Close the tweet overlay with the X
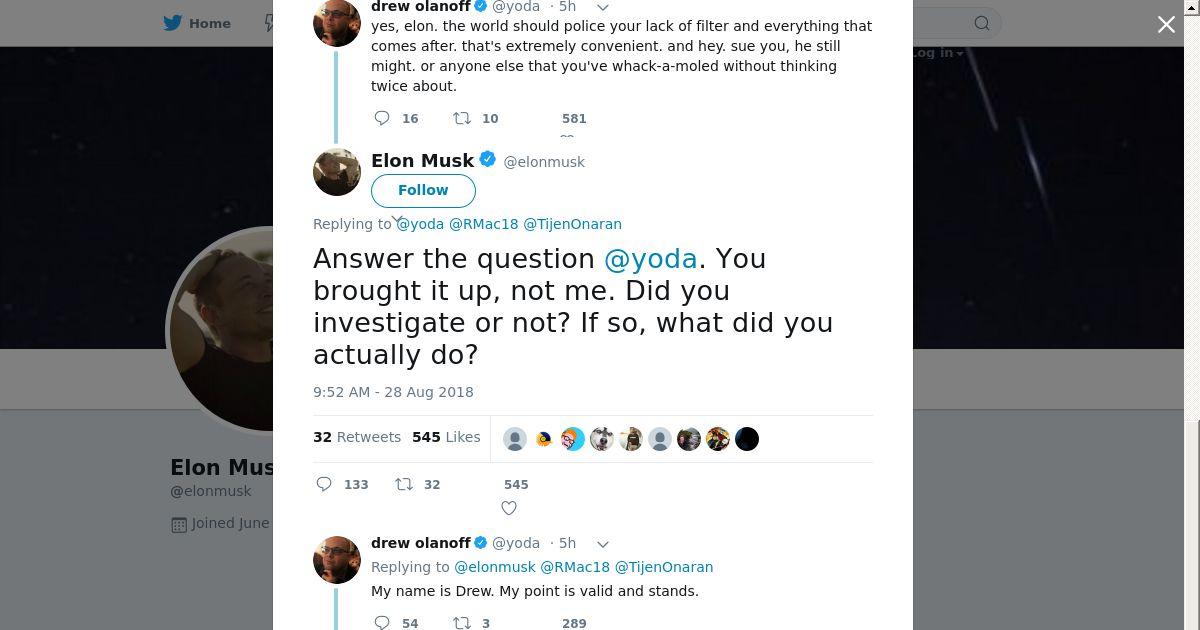Image resolution: width=1200 pixels, height=630 pixels. click(1166, 25)
